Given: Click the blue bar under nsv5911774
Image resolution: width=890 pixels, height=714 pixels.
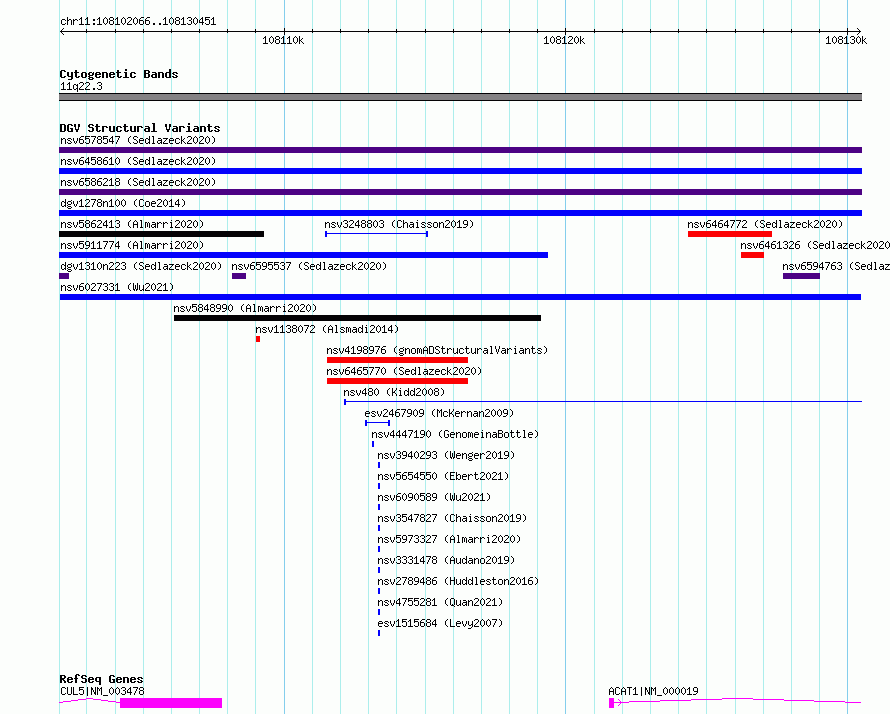Looking at the screenshot, I should pyautogui.click(x=304, y=255).
